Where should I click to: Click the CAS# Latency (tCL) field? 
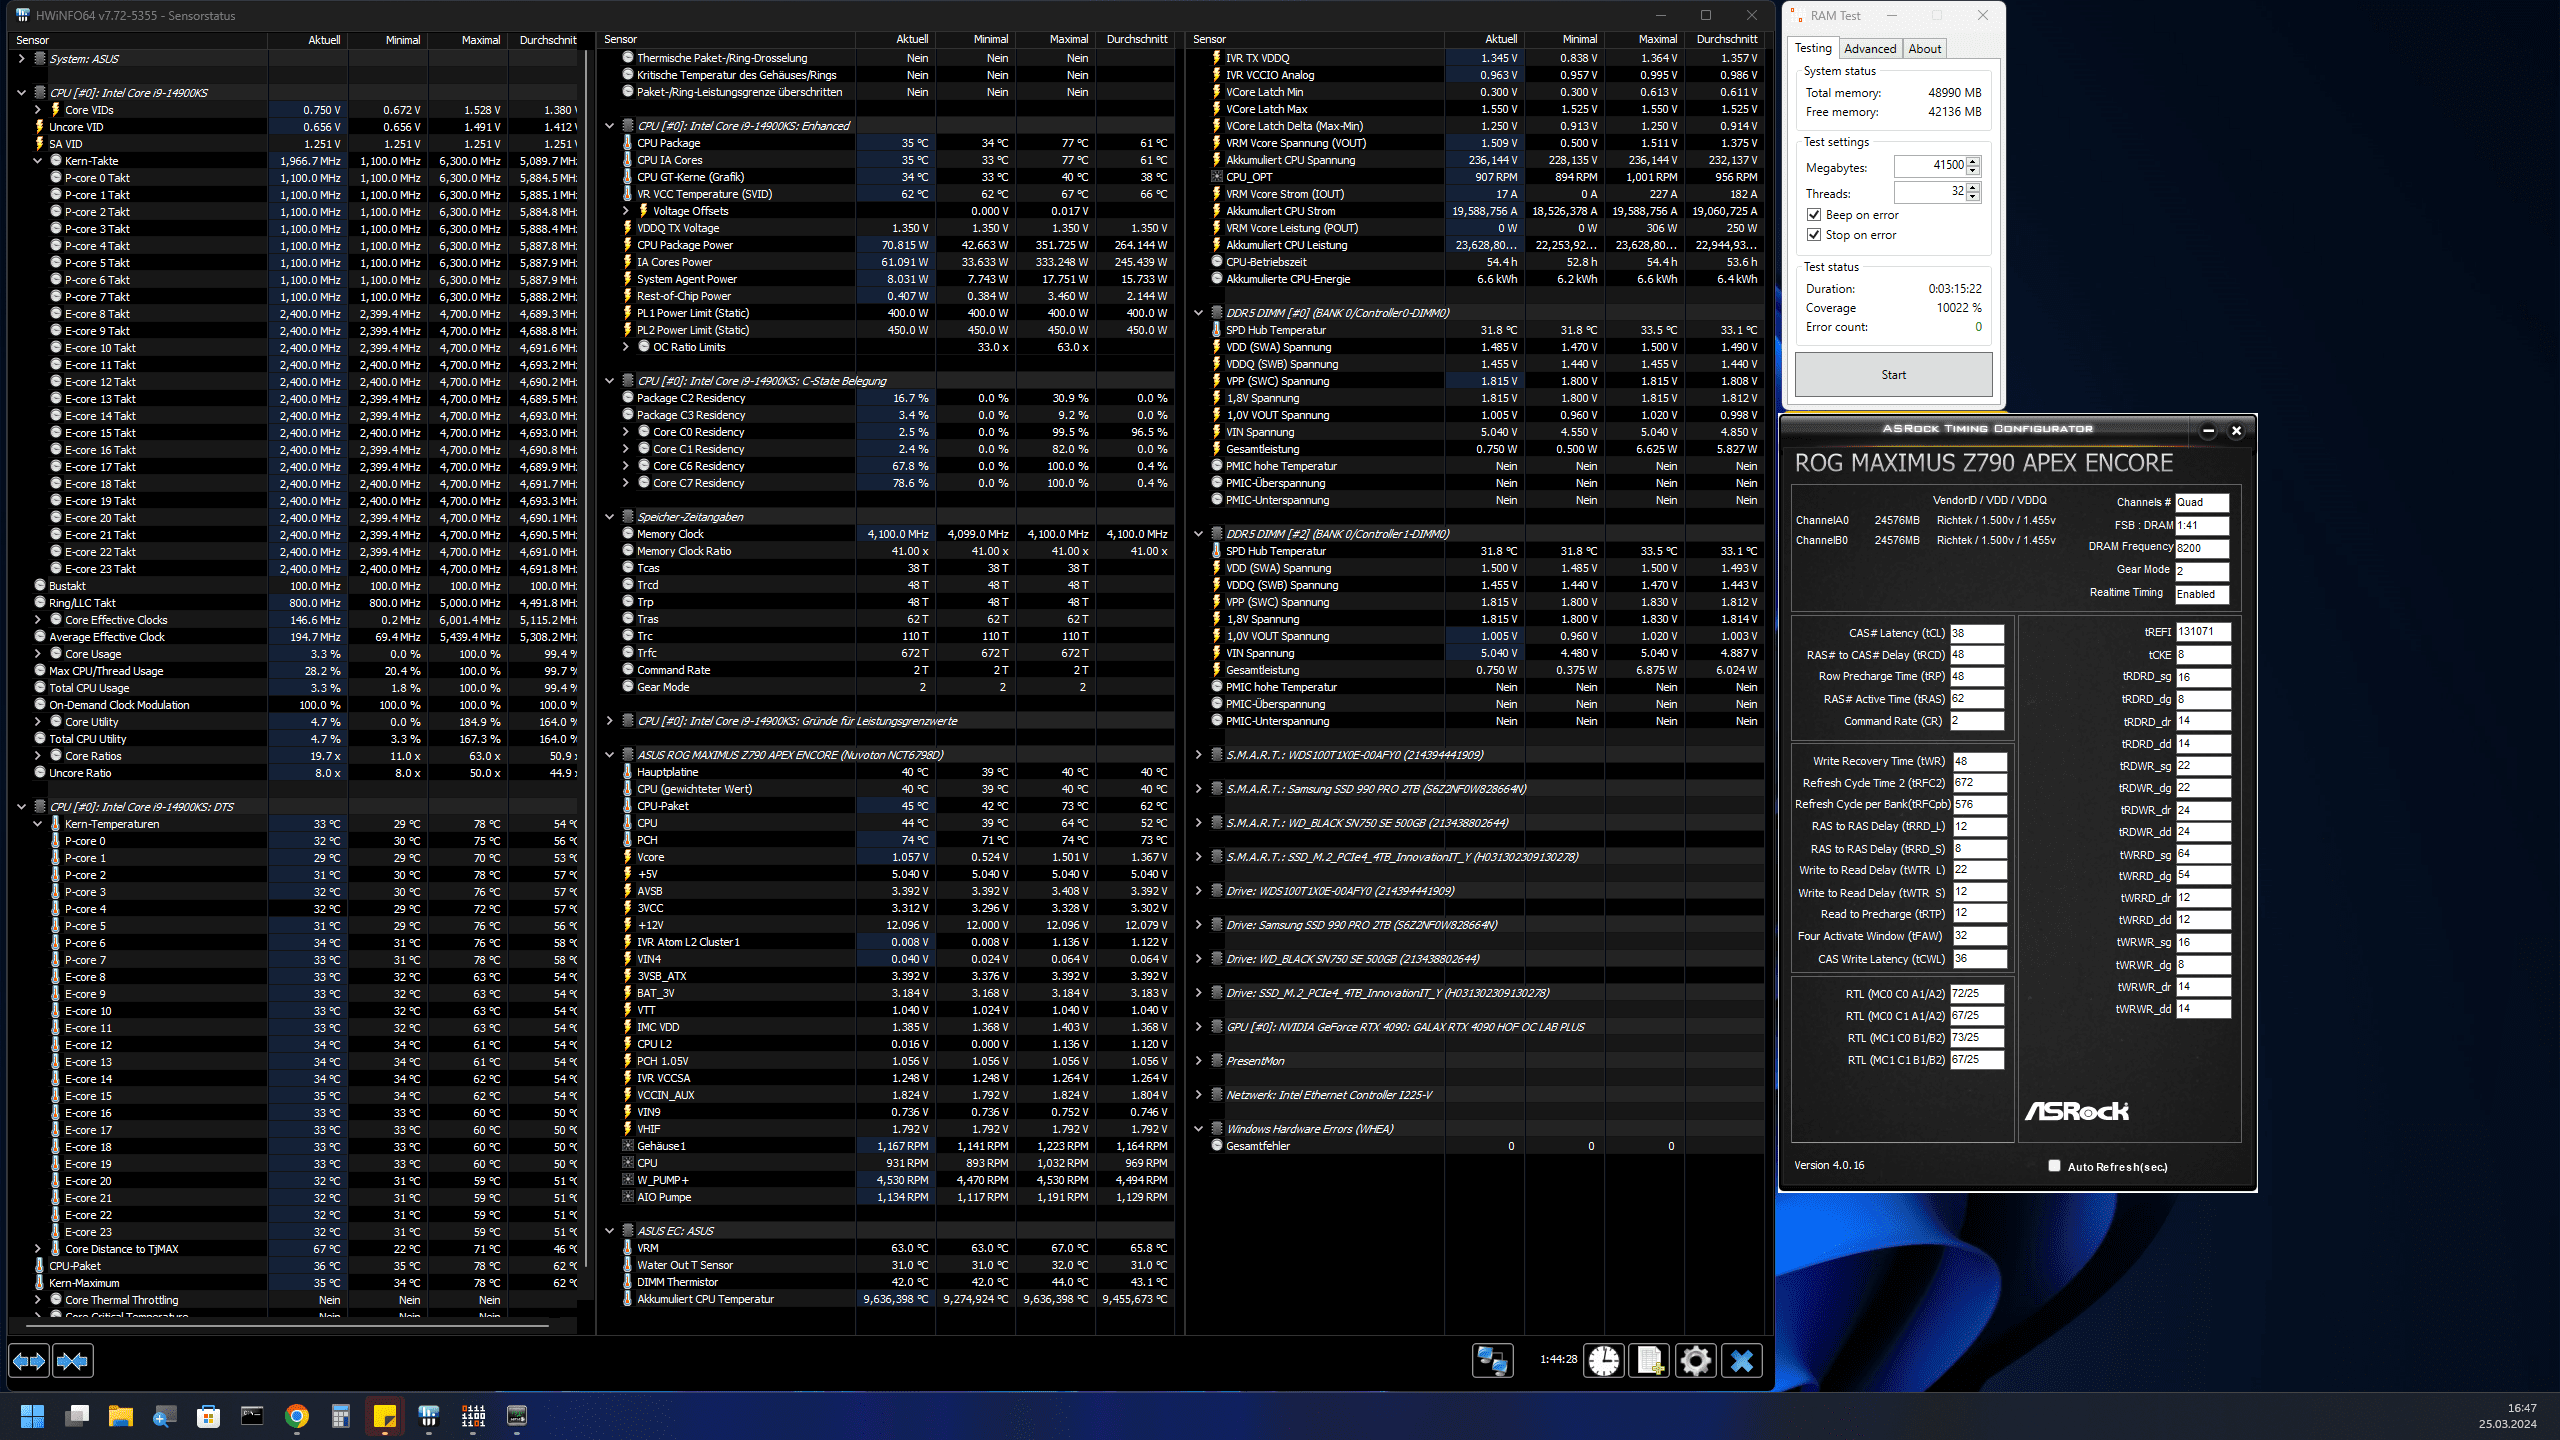pos(1977,633)
